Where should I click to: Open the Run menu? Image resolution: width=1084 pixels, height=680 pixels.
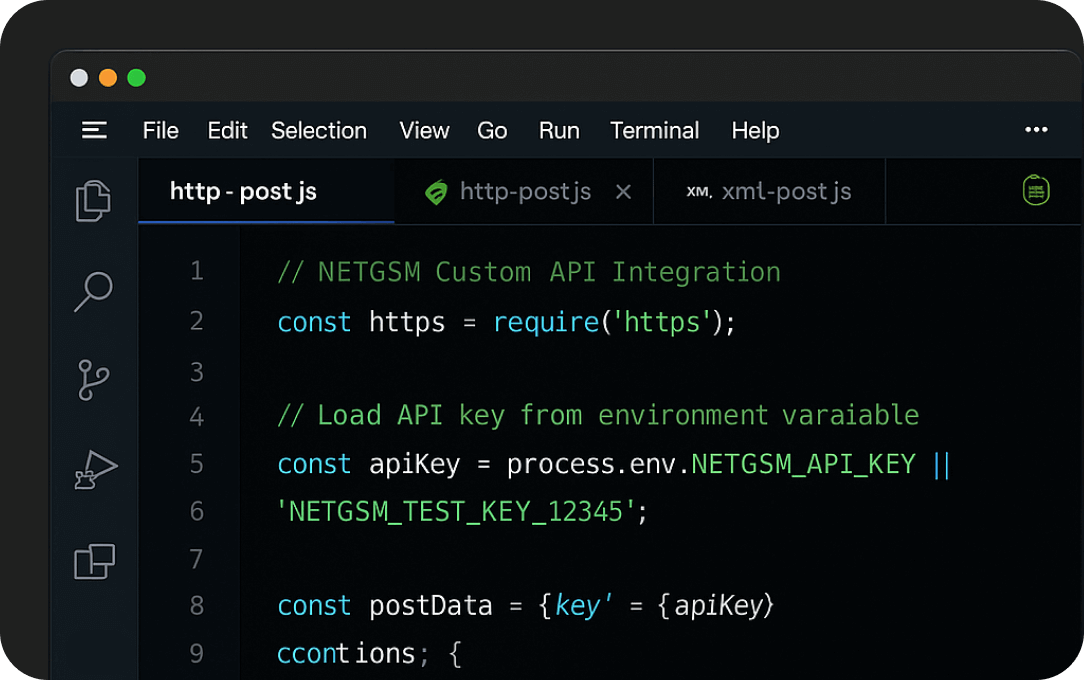coord(559,130)
